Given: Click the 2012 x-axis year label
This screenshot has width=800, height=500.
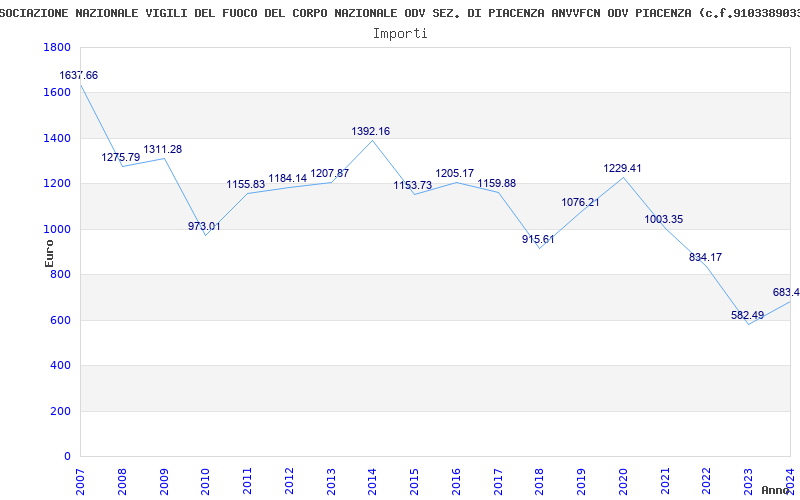Looking at the screenshot, I should tap(289, 482).
